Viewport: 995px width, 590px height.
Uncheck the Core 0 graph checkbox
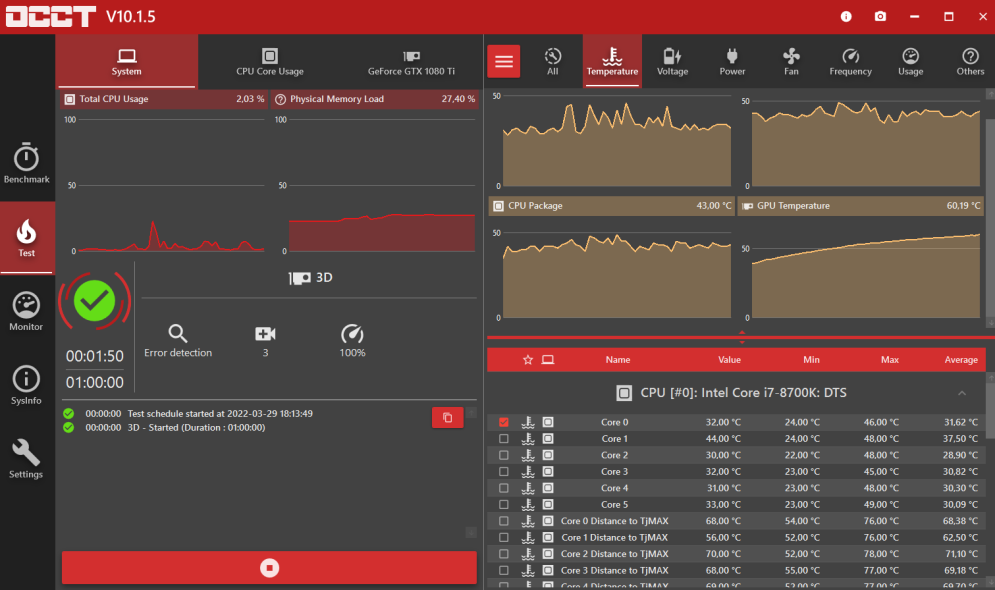coord(504,422)
